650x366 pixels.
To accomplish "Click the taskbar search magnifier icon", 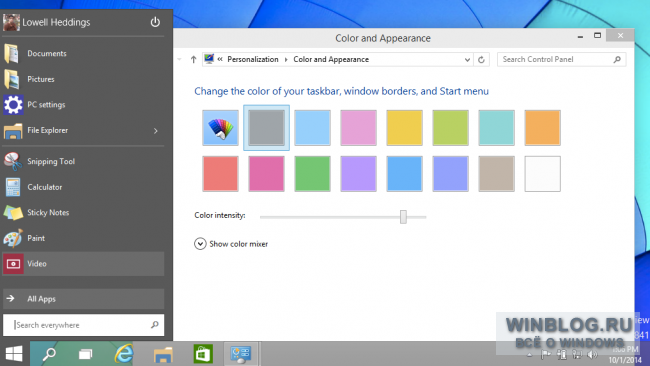I will click(49, 354).
